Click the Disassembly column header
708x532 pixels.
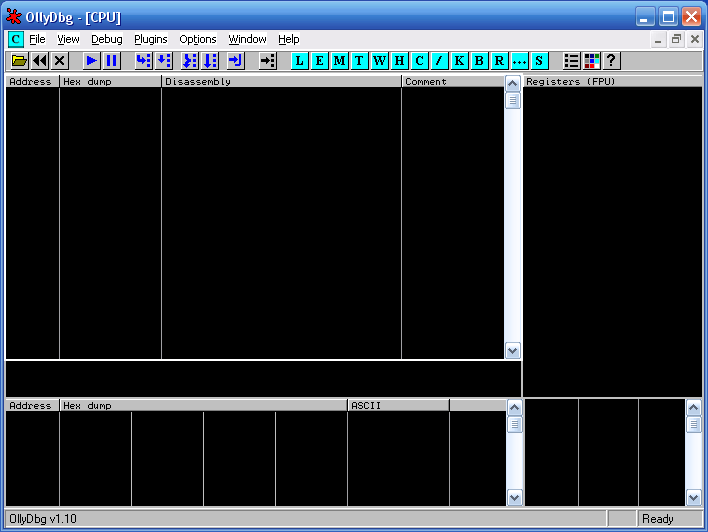coord(281,81)
